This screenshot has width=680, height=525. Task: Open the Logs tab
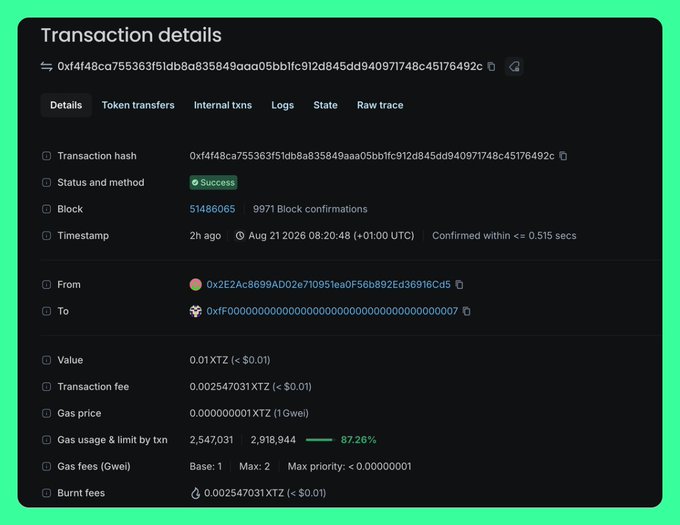pyautogui.click(x=282, y=105)
